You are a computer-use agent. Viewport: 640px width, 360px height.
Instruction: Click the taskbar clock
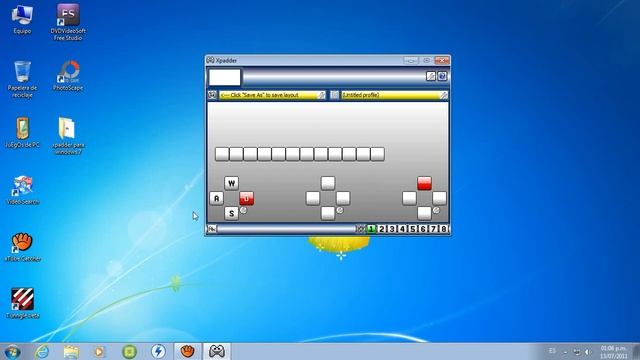click(613, 352)
